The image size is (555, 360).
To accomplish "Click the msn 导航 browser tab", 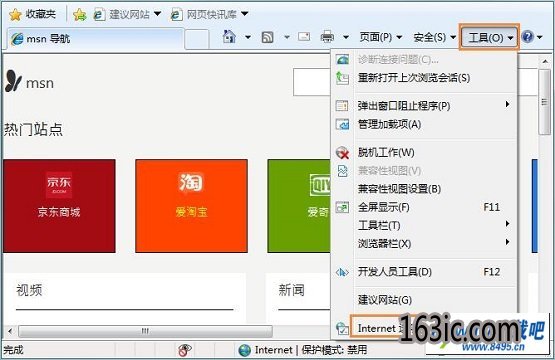I will [95, 39].
